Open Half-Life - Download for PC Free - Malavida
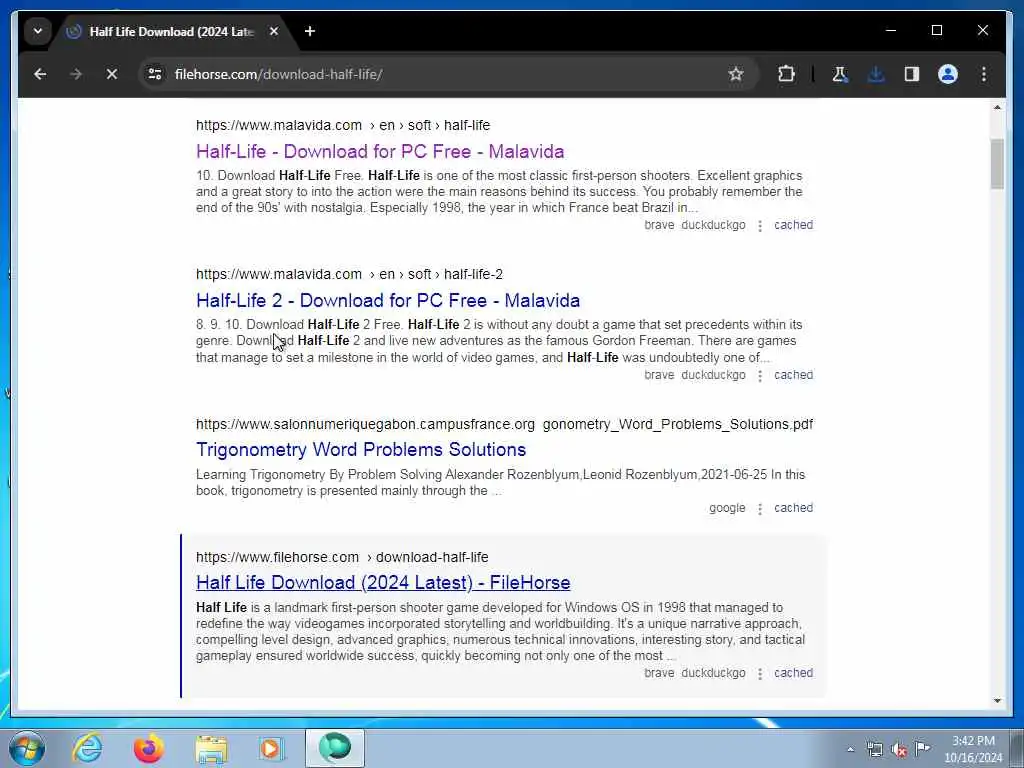This screenshot has width=1024, height=768. tap(380, 152)
